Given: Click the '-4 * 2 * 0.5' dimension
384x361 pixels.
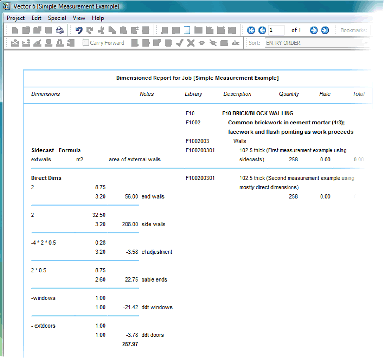Looking at the screenshot, I should point(44,242).
